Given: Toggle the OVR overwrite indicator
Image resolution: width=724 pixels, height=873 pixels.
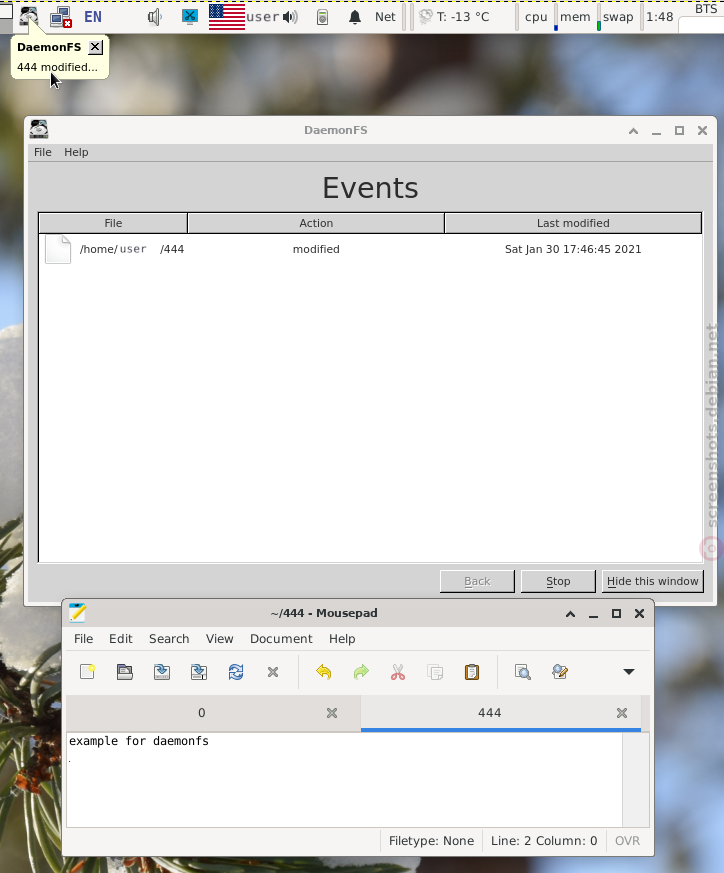Looking at the screenshot, I should click(627, 841).
